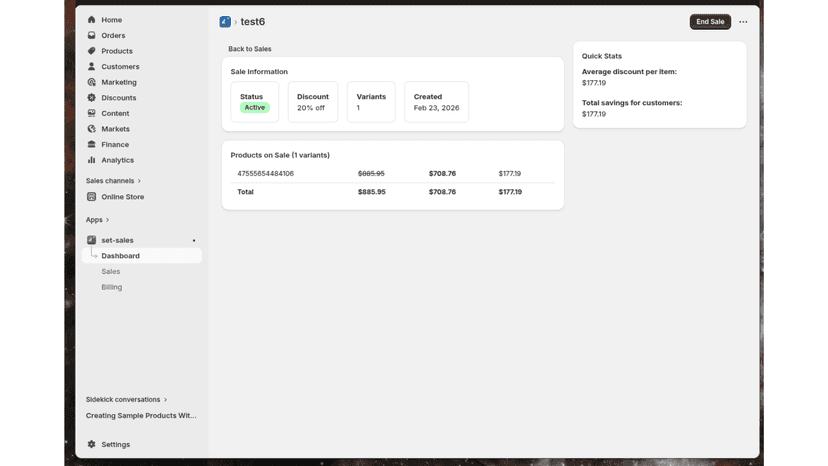Click Average discount per item label
Viewport: 828px width, 466px height.
(629, 71)
